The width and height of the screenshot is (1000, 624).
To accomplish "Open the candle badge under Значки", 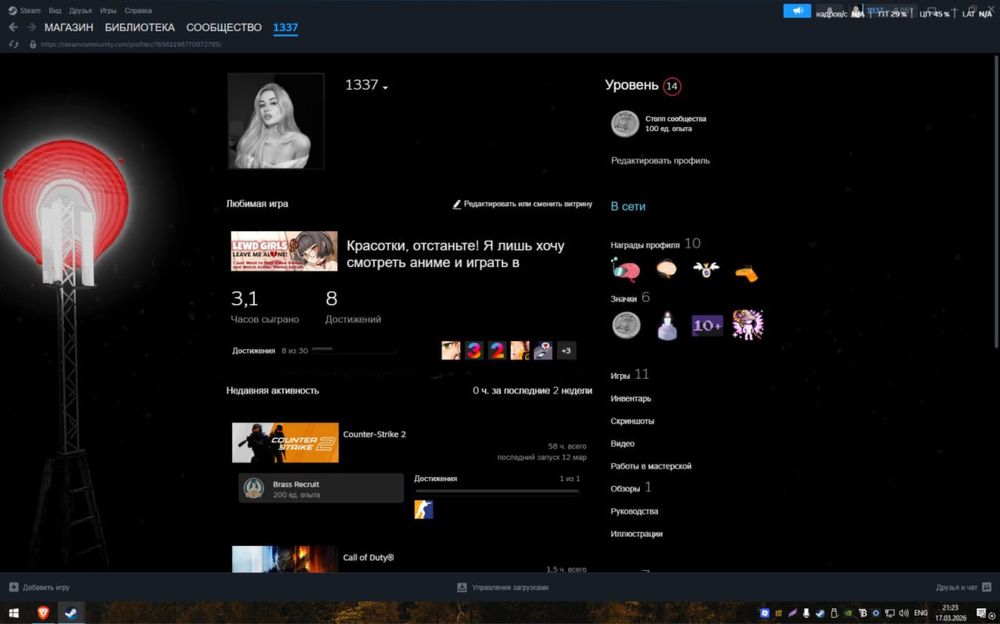I will click(x=667, y=325).
